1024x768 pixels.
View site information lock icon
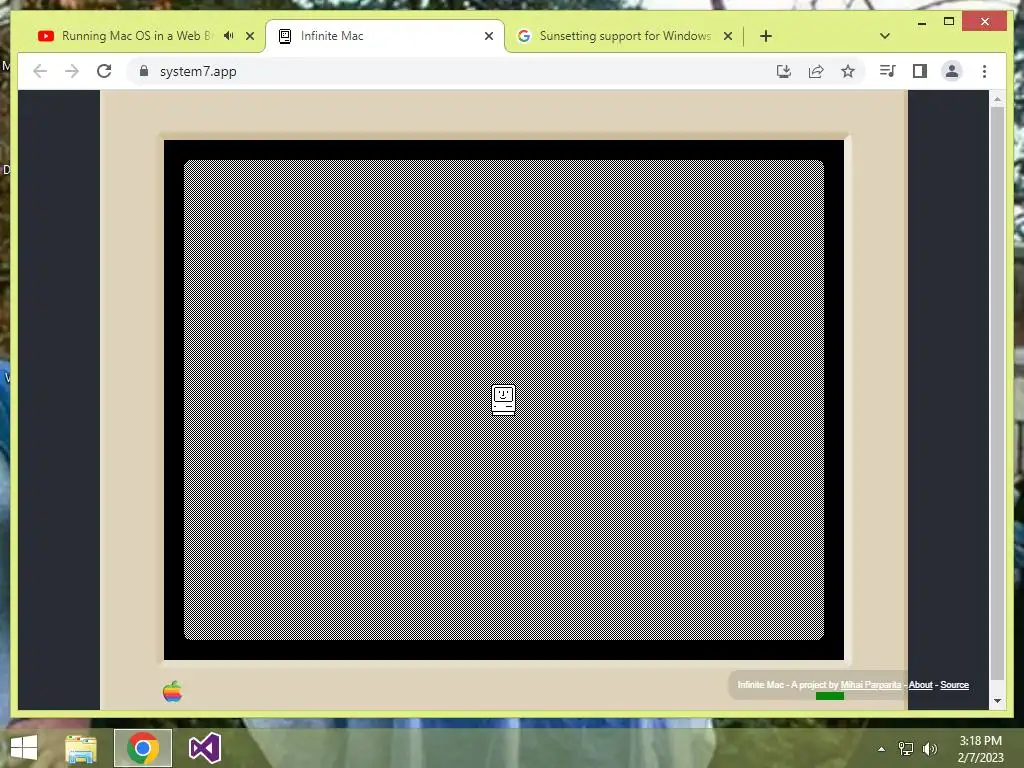pyautogui.click(x=144, y=71)
